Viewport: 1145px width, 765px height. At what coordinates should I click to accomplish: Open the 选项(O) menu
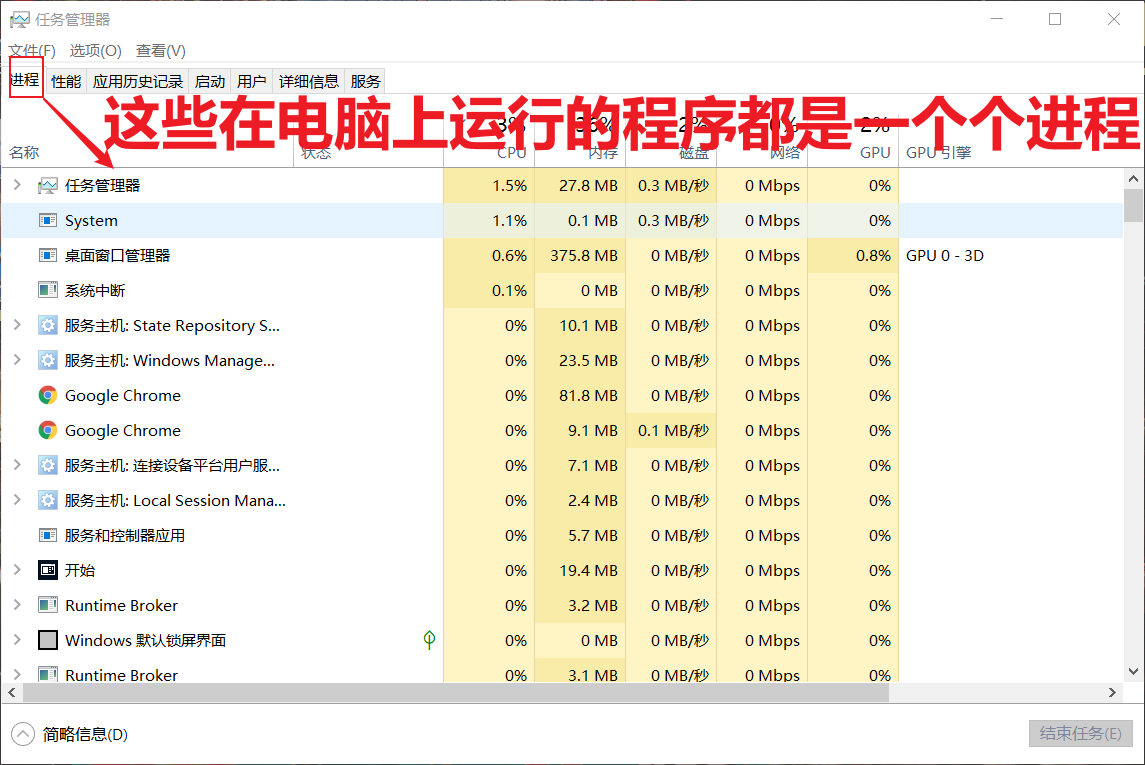pyautogui.click(x=96, y=50)
